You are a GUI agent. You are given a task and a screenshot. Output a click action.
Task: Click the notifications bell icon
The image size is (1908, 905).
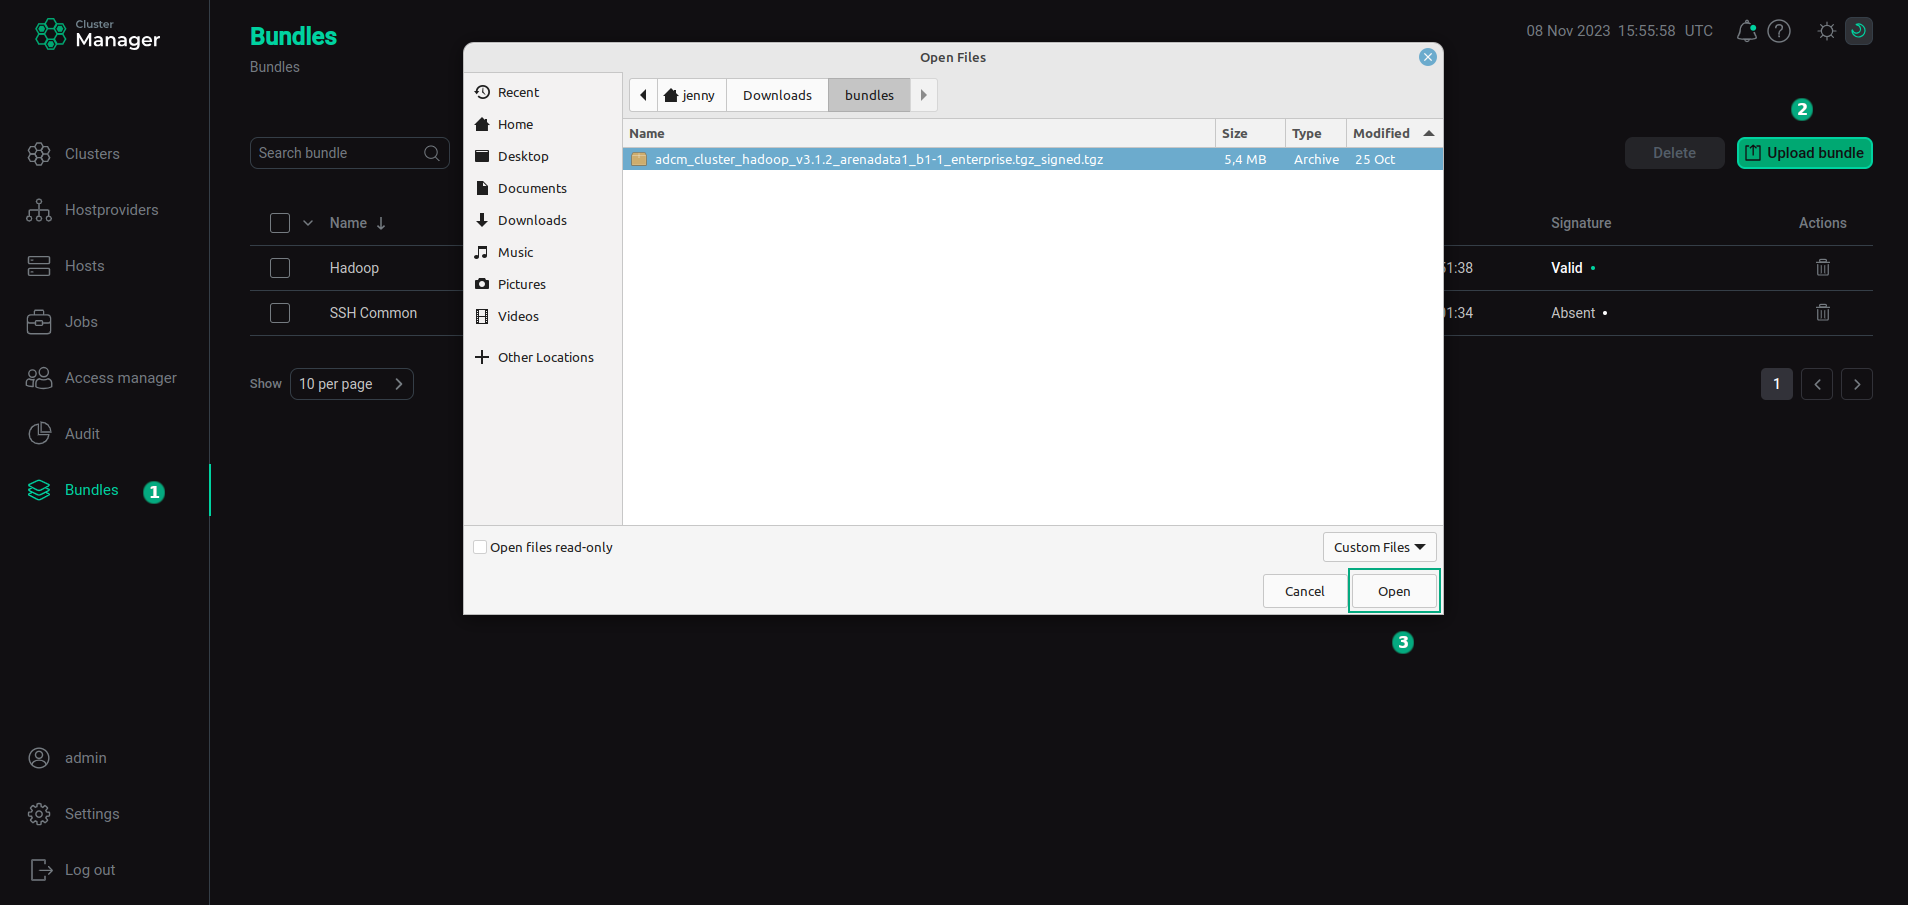click(x=1746, y=31)
